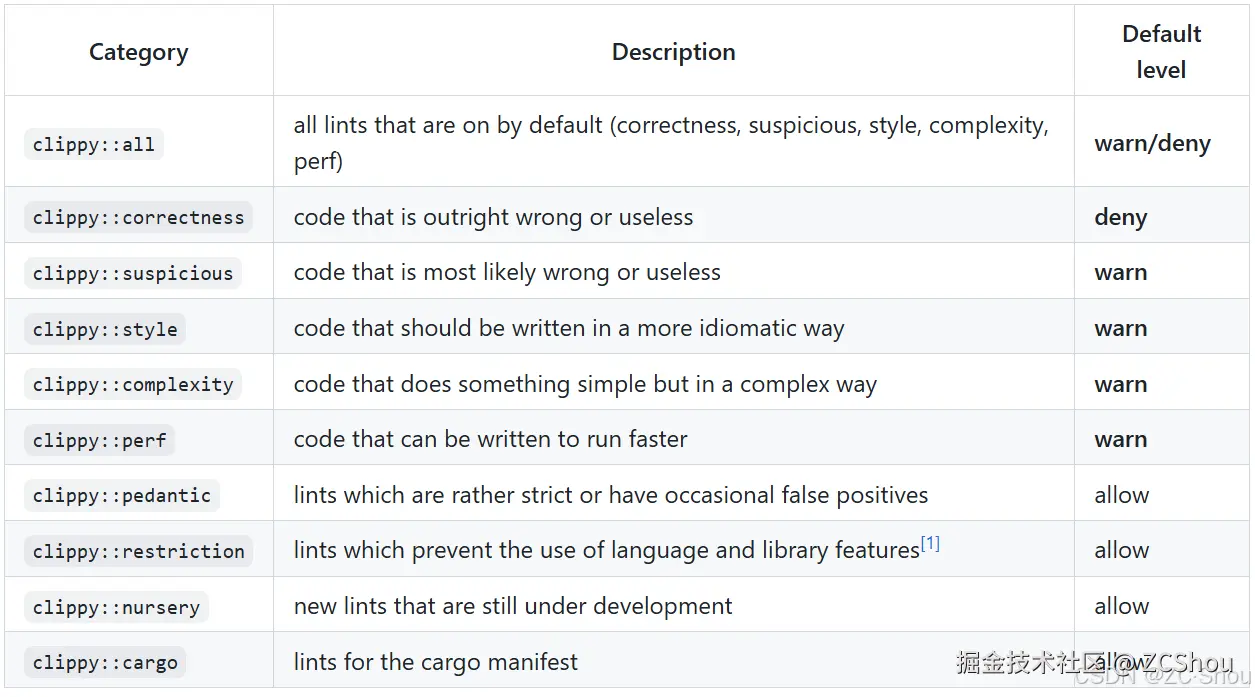Click the clippy::pedantic code label
Screen dimensions: 1255x697
tap(121, 495)
